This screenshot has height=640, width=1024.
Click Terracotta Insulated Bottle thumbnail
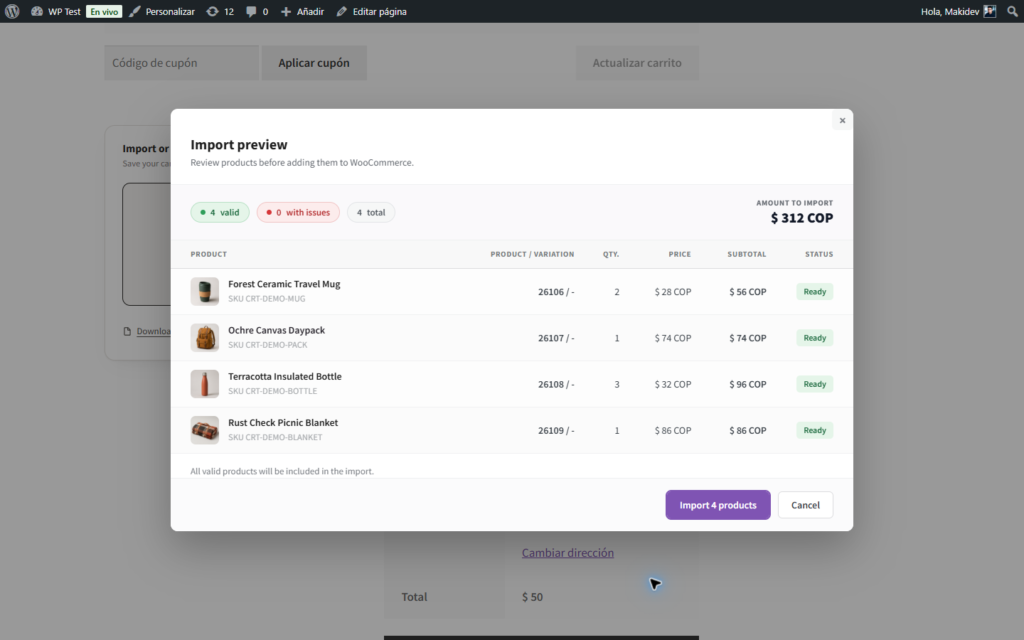[204, 384]
